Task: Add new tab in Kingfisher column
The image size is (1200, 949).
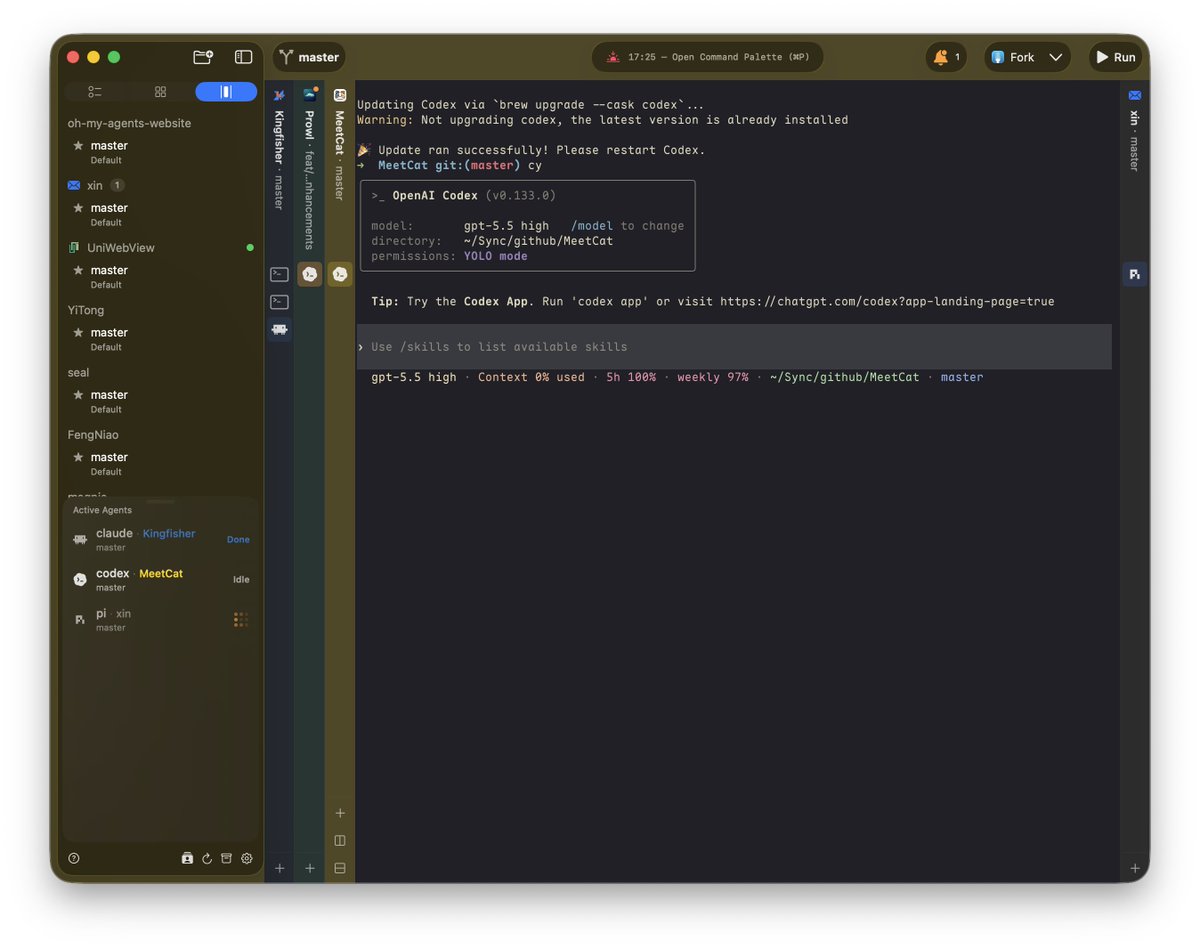Action: tap(280, 868)
